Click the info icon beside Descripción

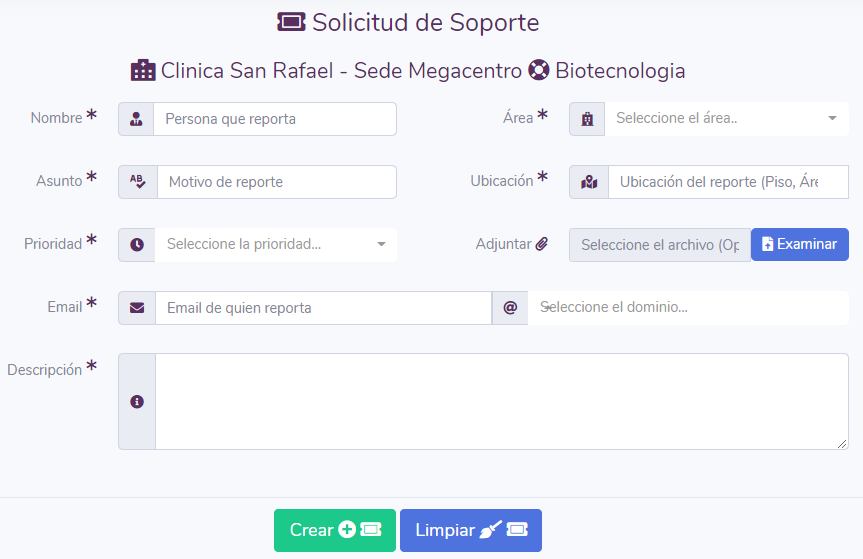coord(137,402)
